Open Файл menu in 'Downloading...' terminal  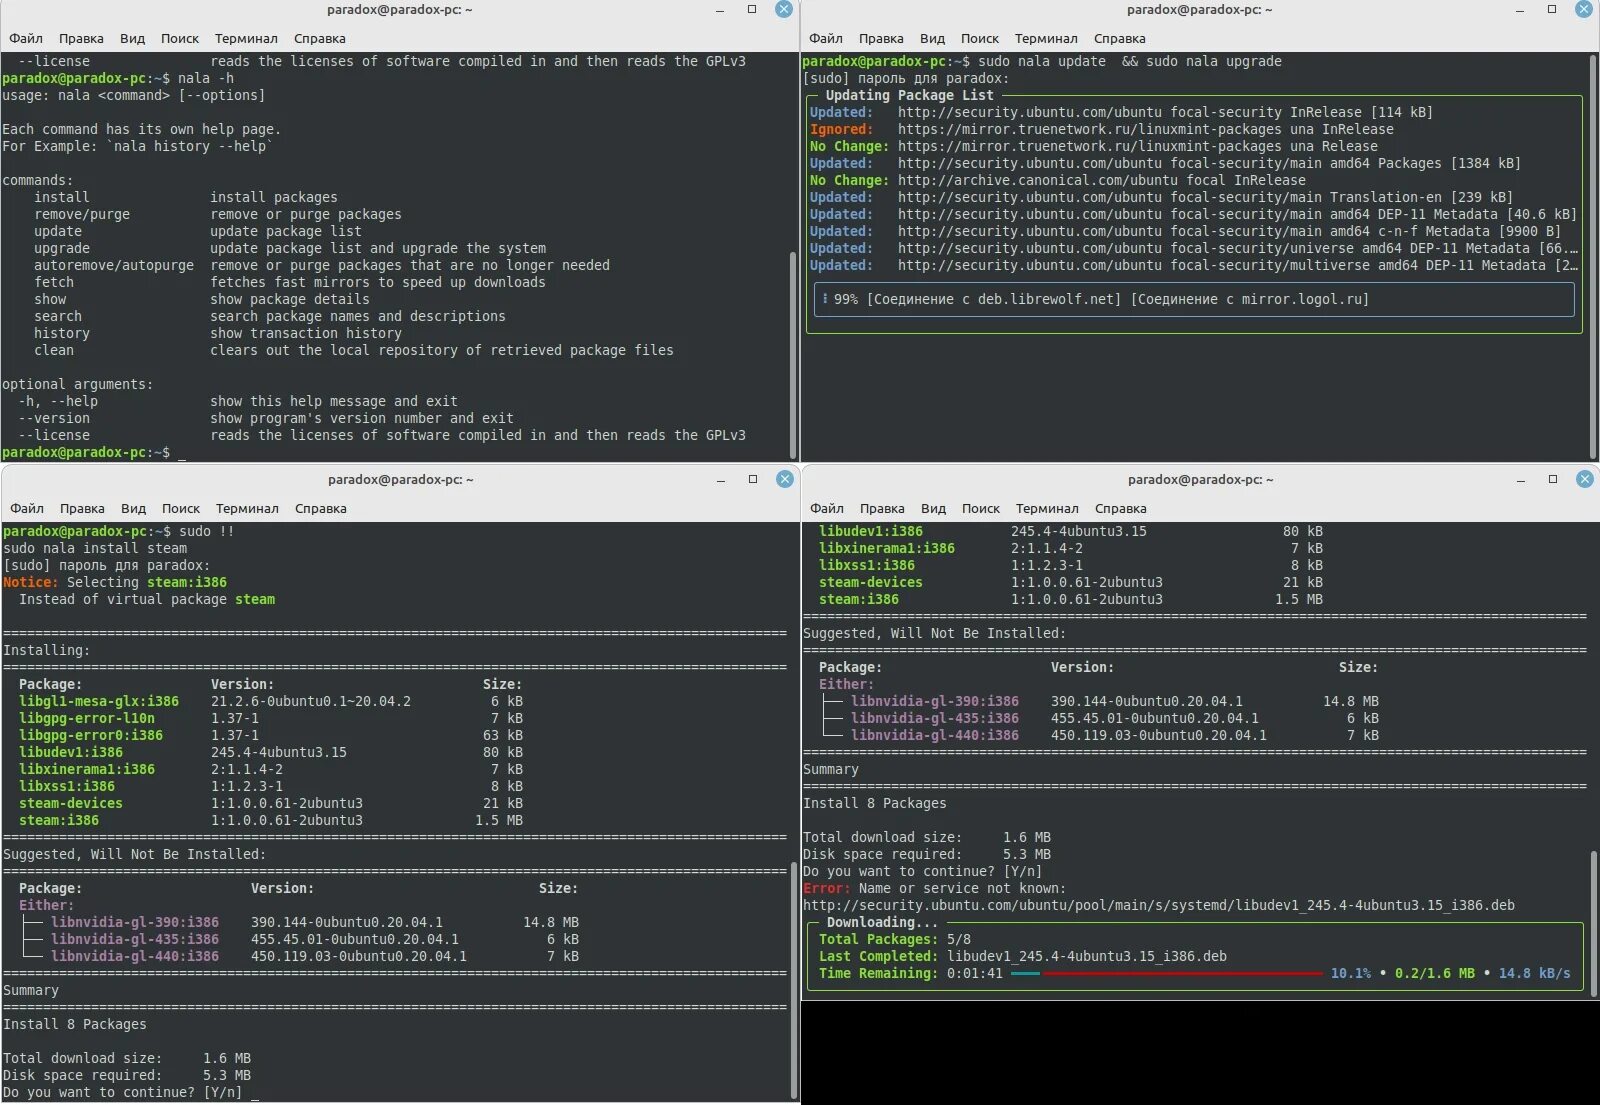827,508
